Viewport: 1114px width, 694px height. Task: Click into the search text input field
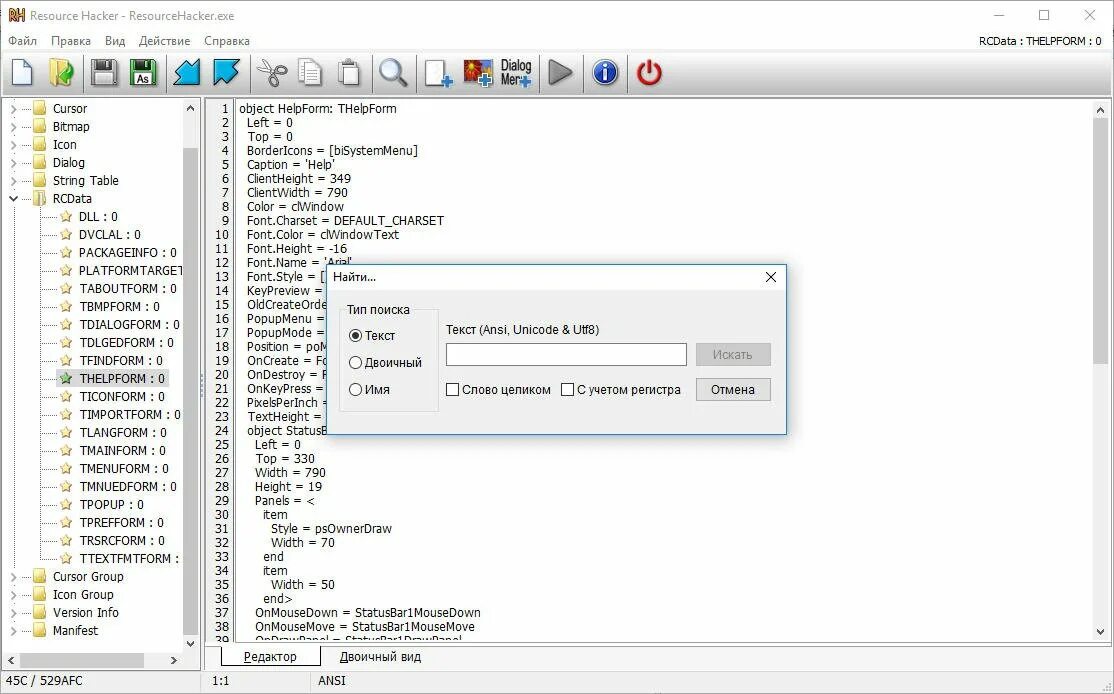[x=566, y=354]
